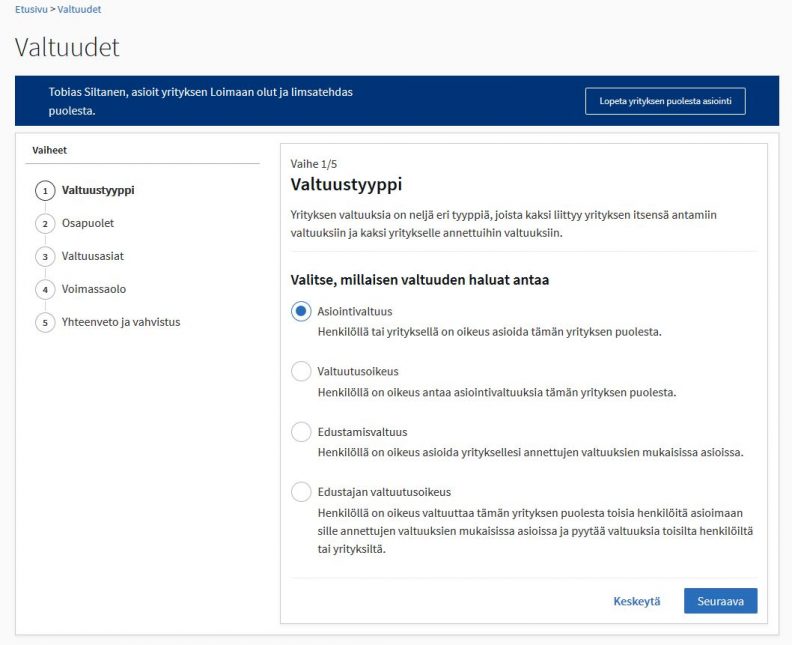This screenshot has width=792, height=645.
Task: Click the Asiointivaltuus option label text
Action: click(355, 311)
